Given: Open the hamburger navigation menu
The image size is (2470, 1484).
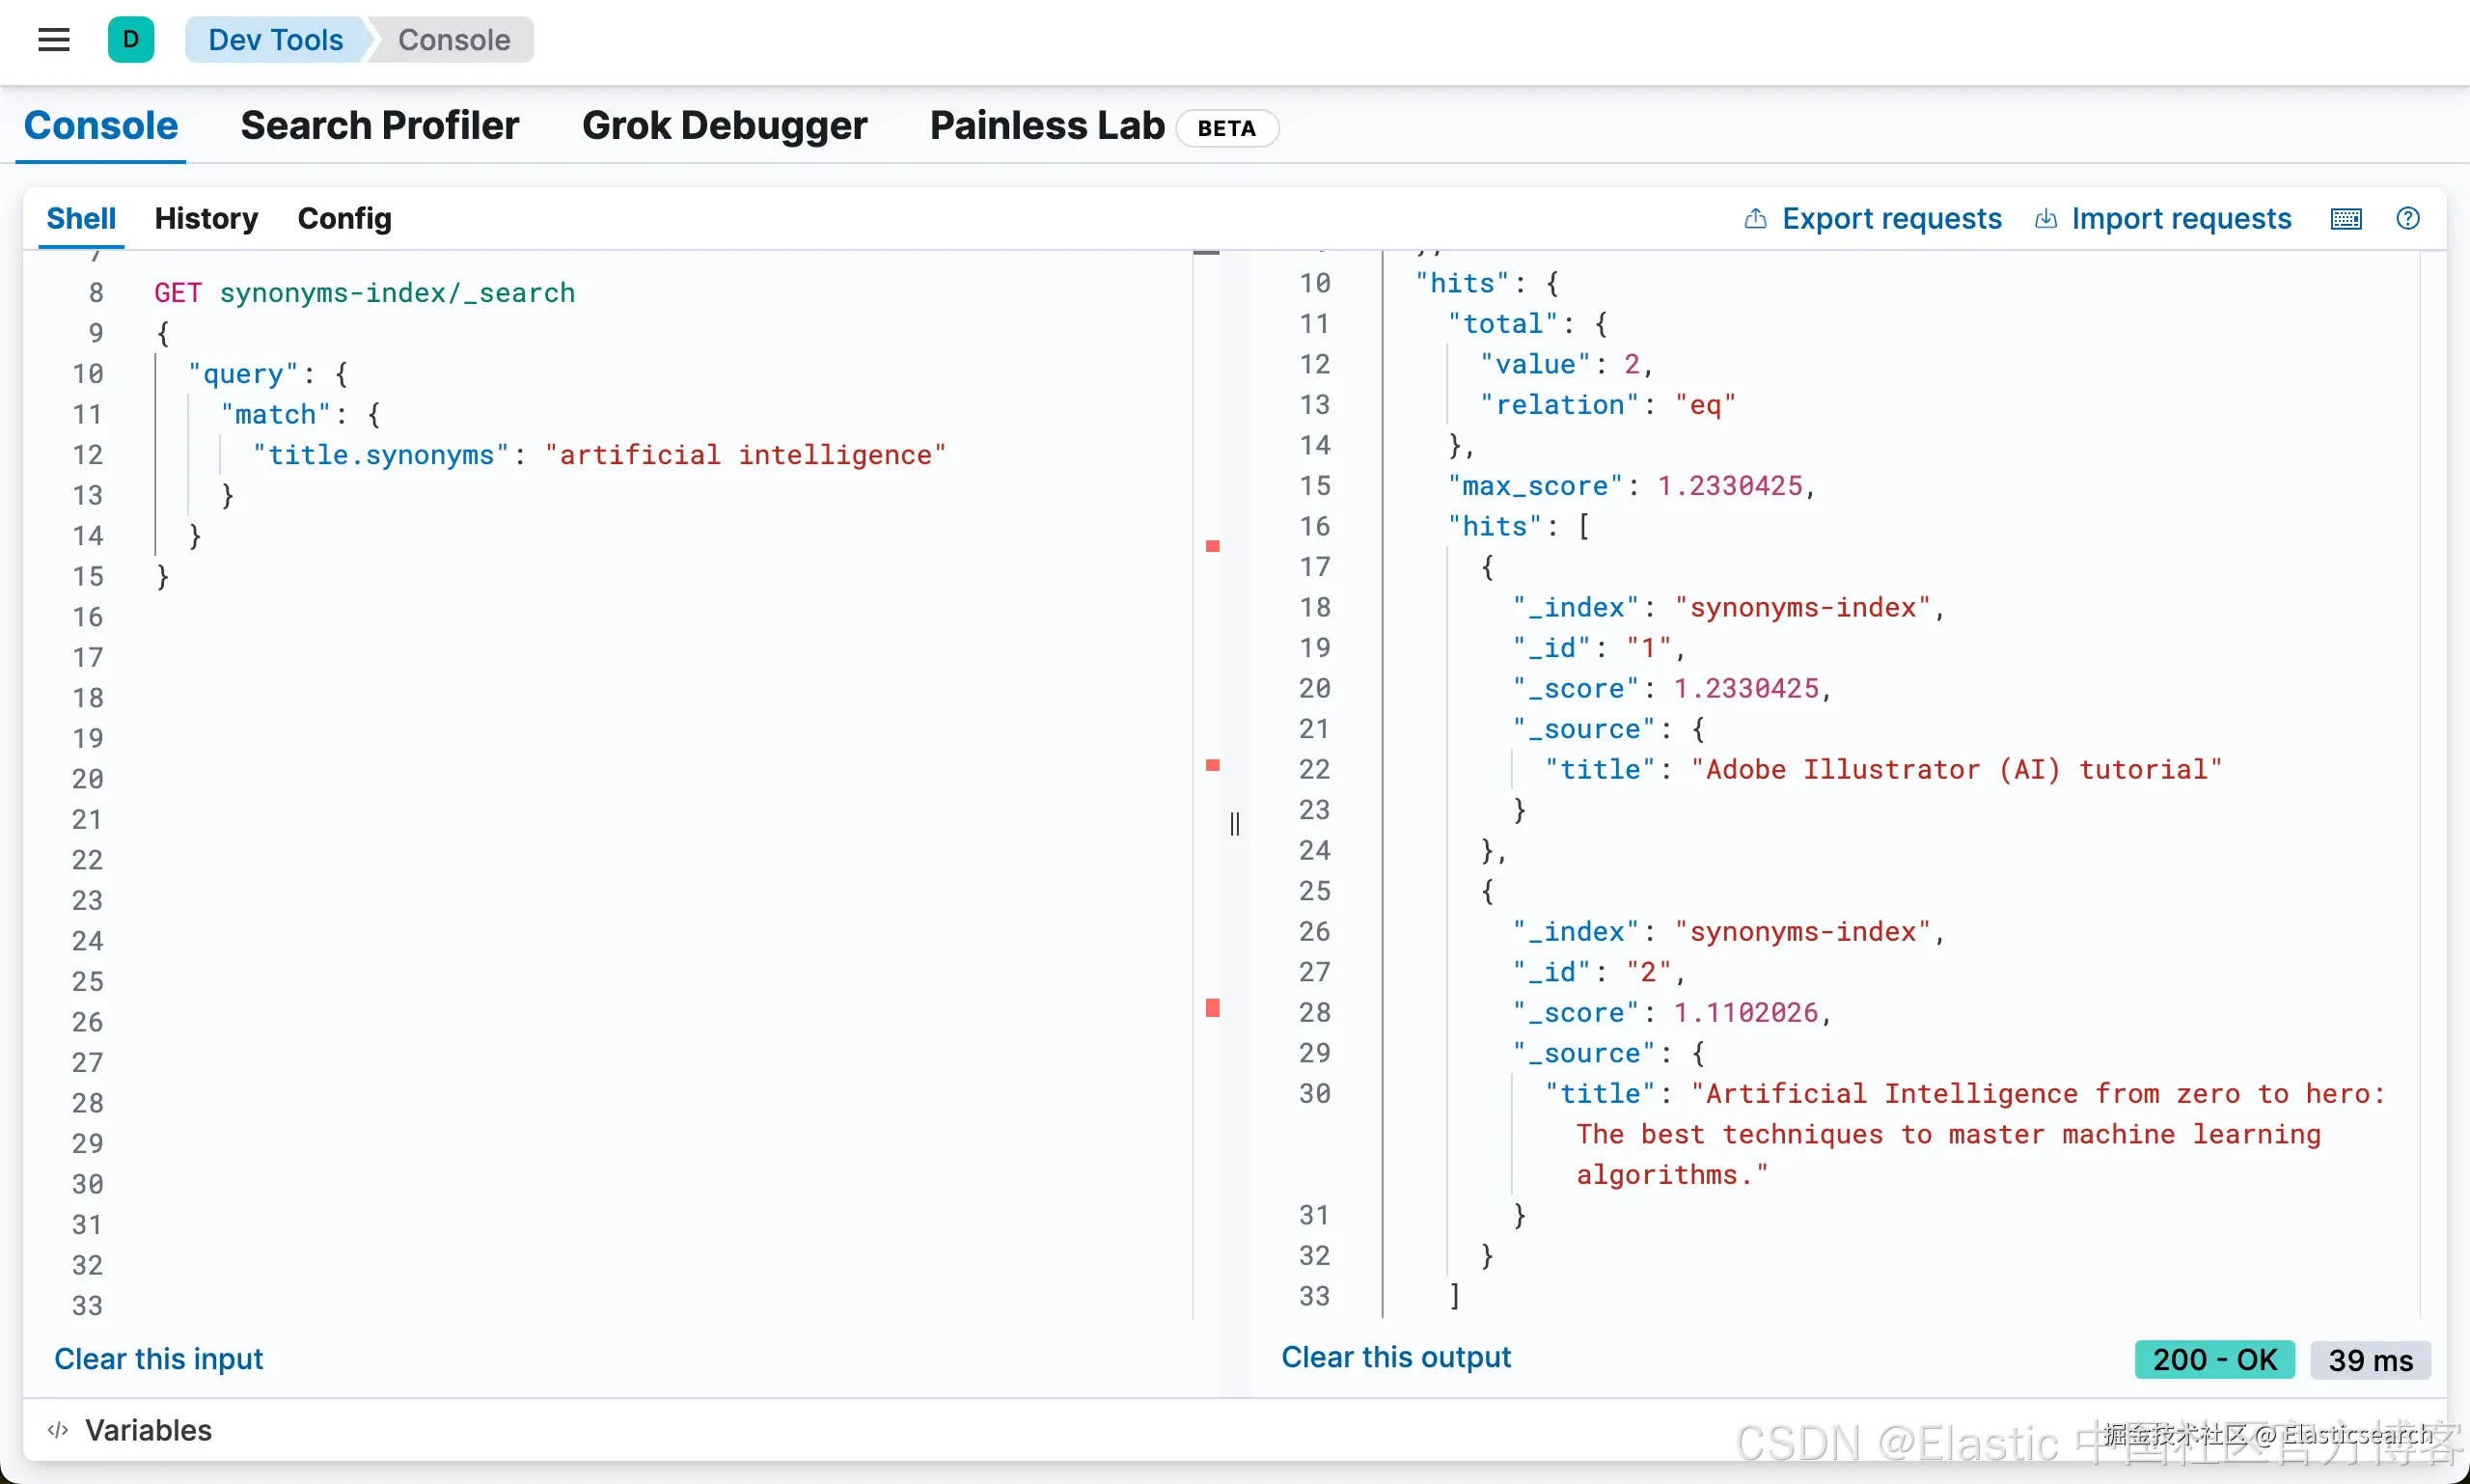Looking at the screenshot, I should pyautogui.click(x=54, y=40).
